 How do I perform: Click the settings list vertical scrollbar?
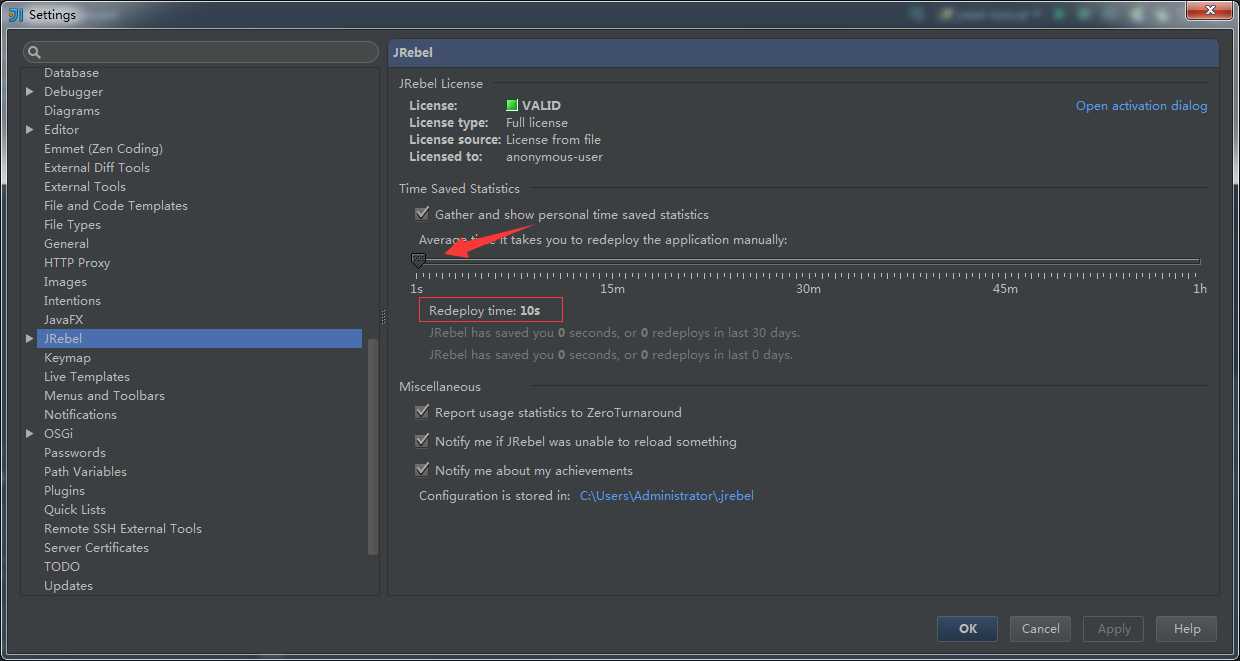coord(373,446)
